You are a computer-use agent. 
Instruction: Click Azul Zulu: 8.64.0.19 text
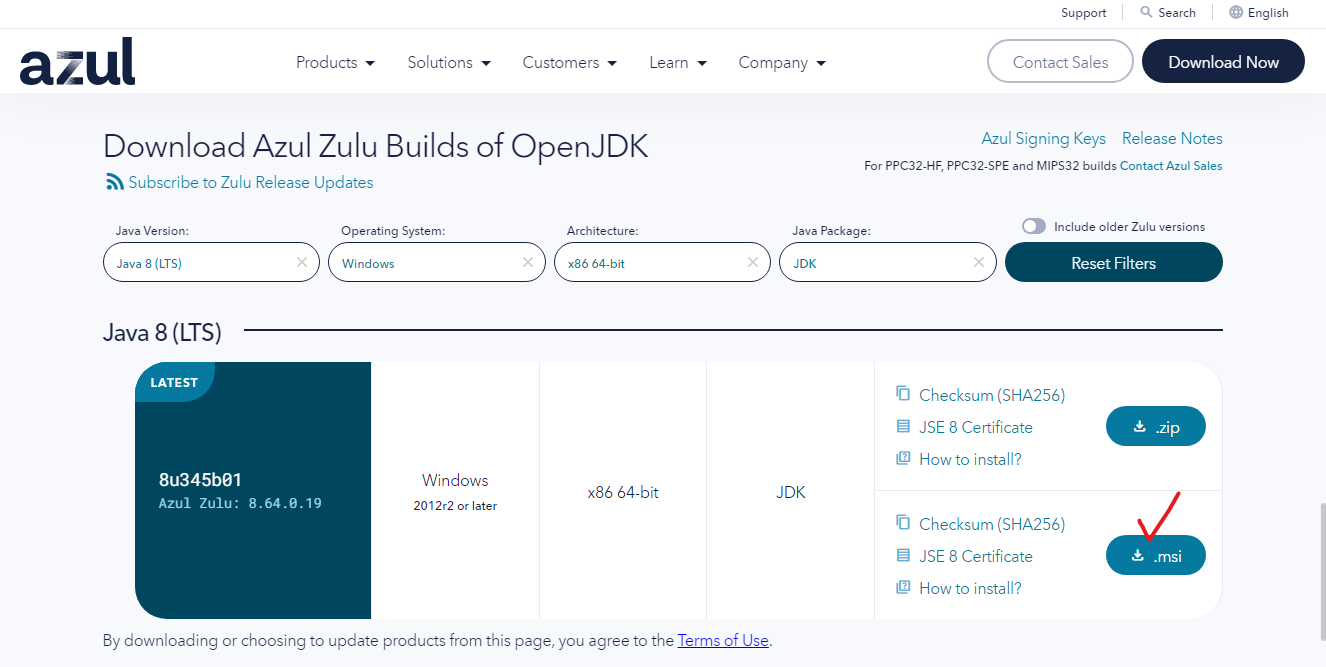pos(240,504)
